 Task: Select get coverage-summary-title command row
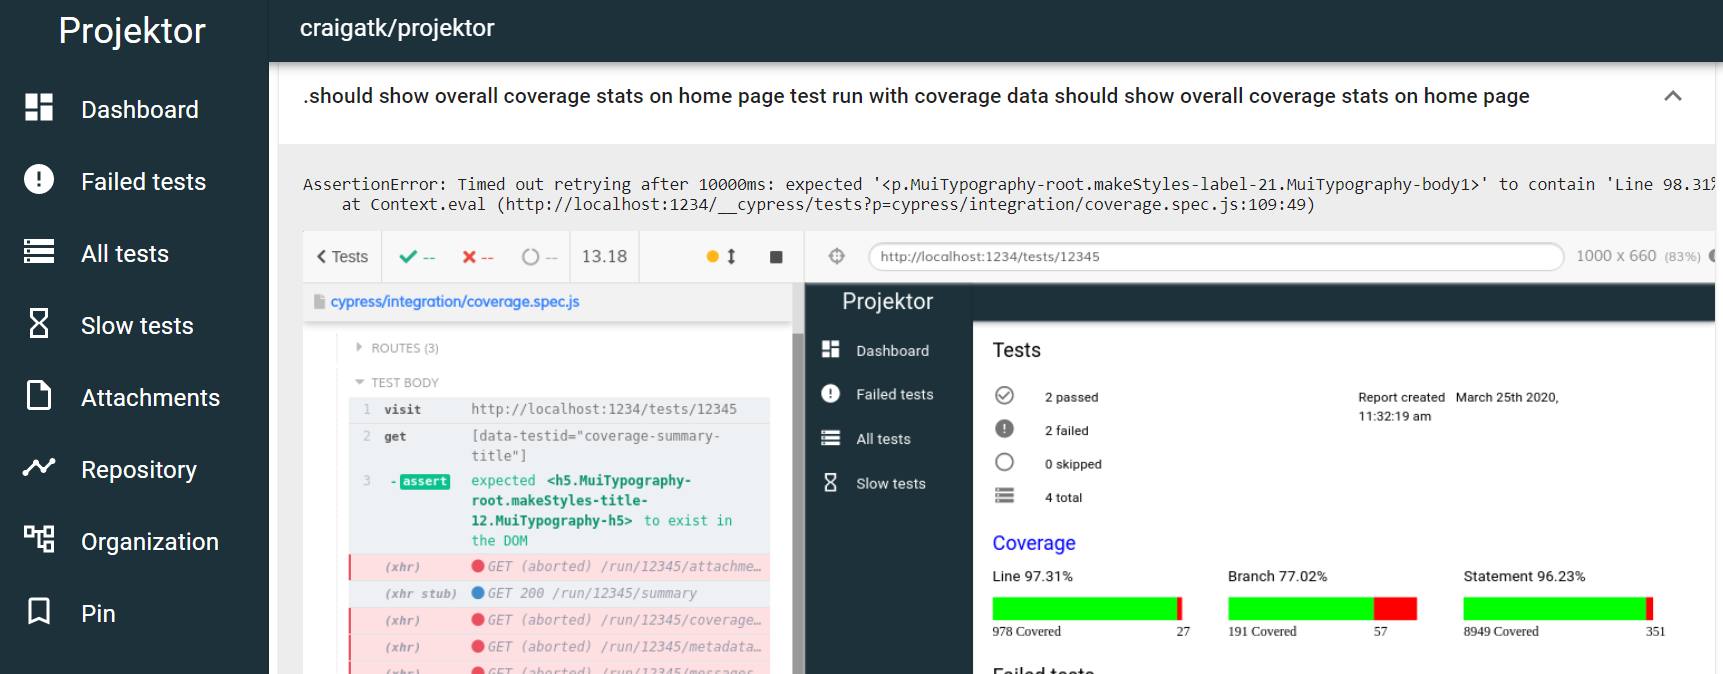pyautogui.click(x=559, y=446)
